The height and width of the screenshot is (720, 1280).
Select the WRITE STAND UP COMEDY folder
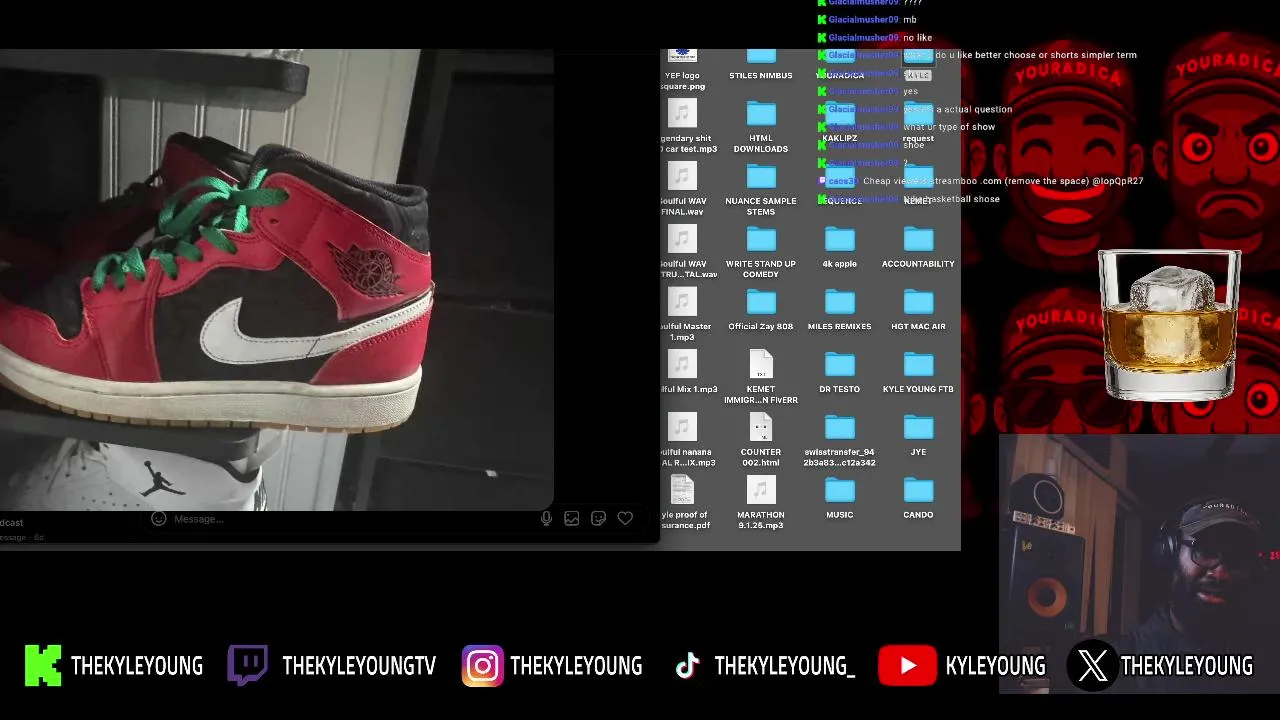pyautogui.click(x=761, y=253)
